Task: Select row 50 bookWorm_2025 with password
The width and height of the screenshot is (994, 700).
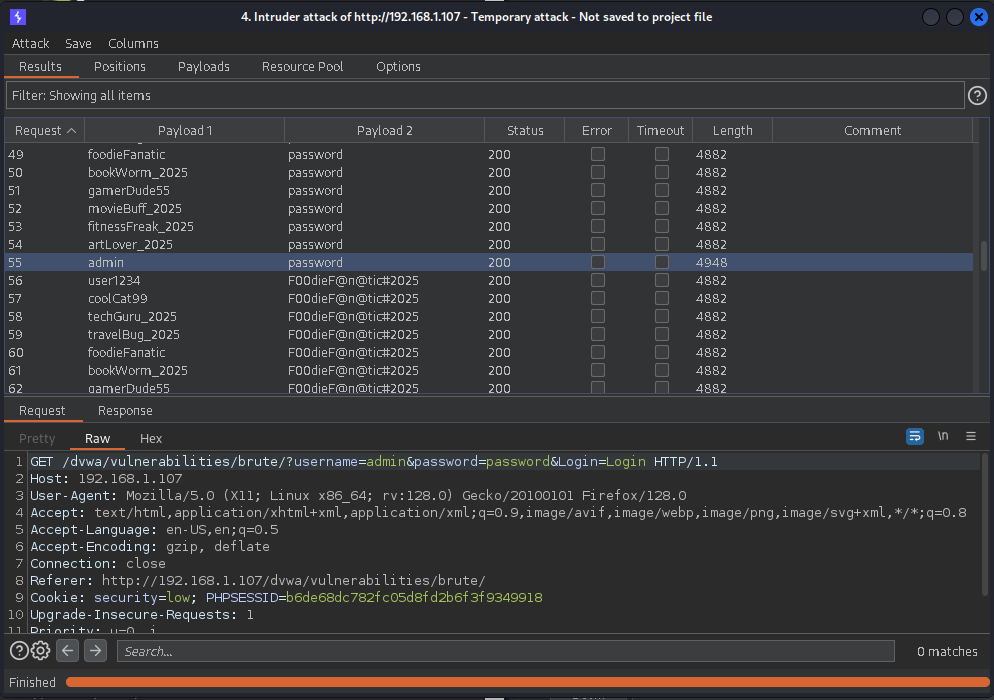Action: [x=489, y=172]
